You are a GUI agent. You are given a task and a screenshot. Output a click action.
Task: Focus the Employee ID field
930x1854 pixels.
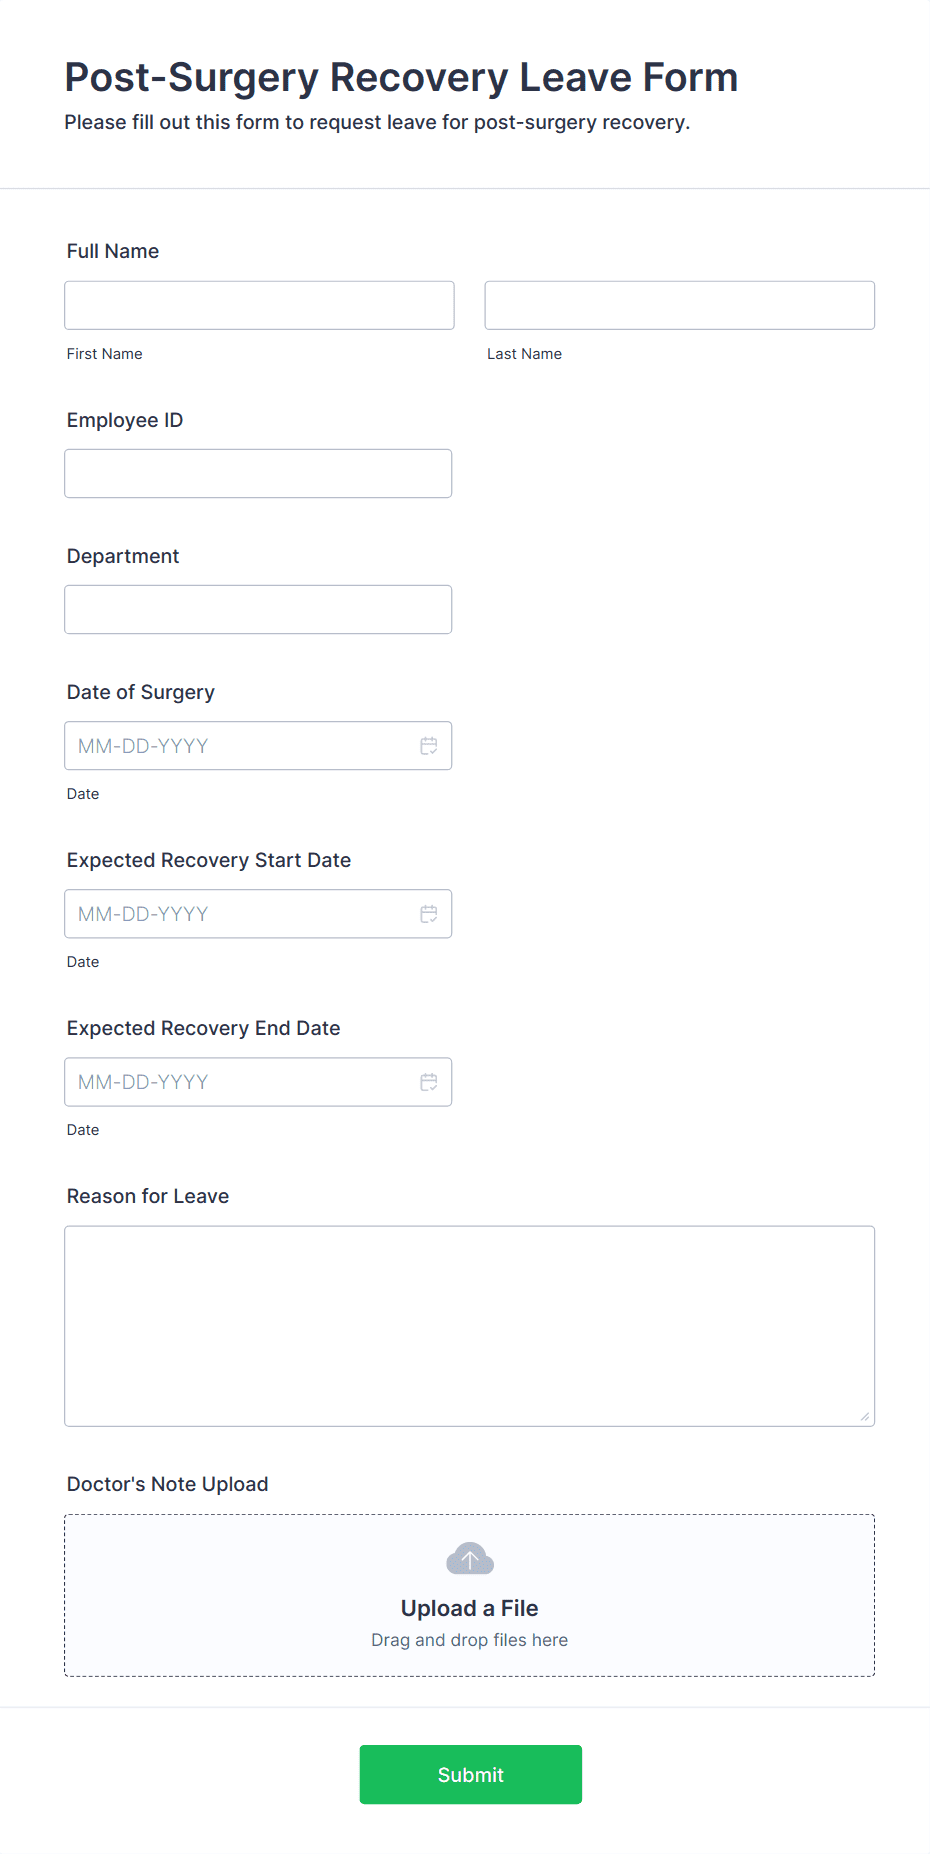[258, 473]
